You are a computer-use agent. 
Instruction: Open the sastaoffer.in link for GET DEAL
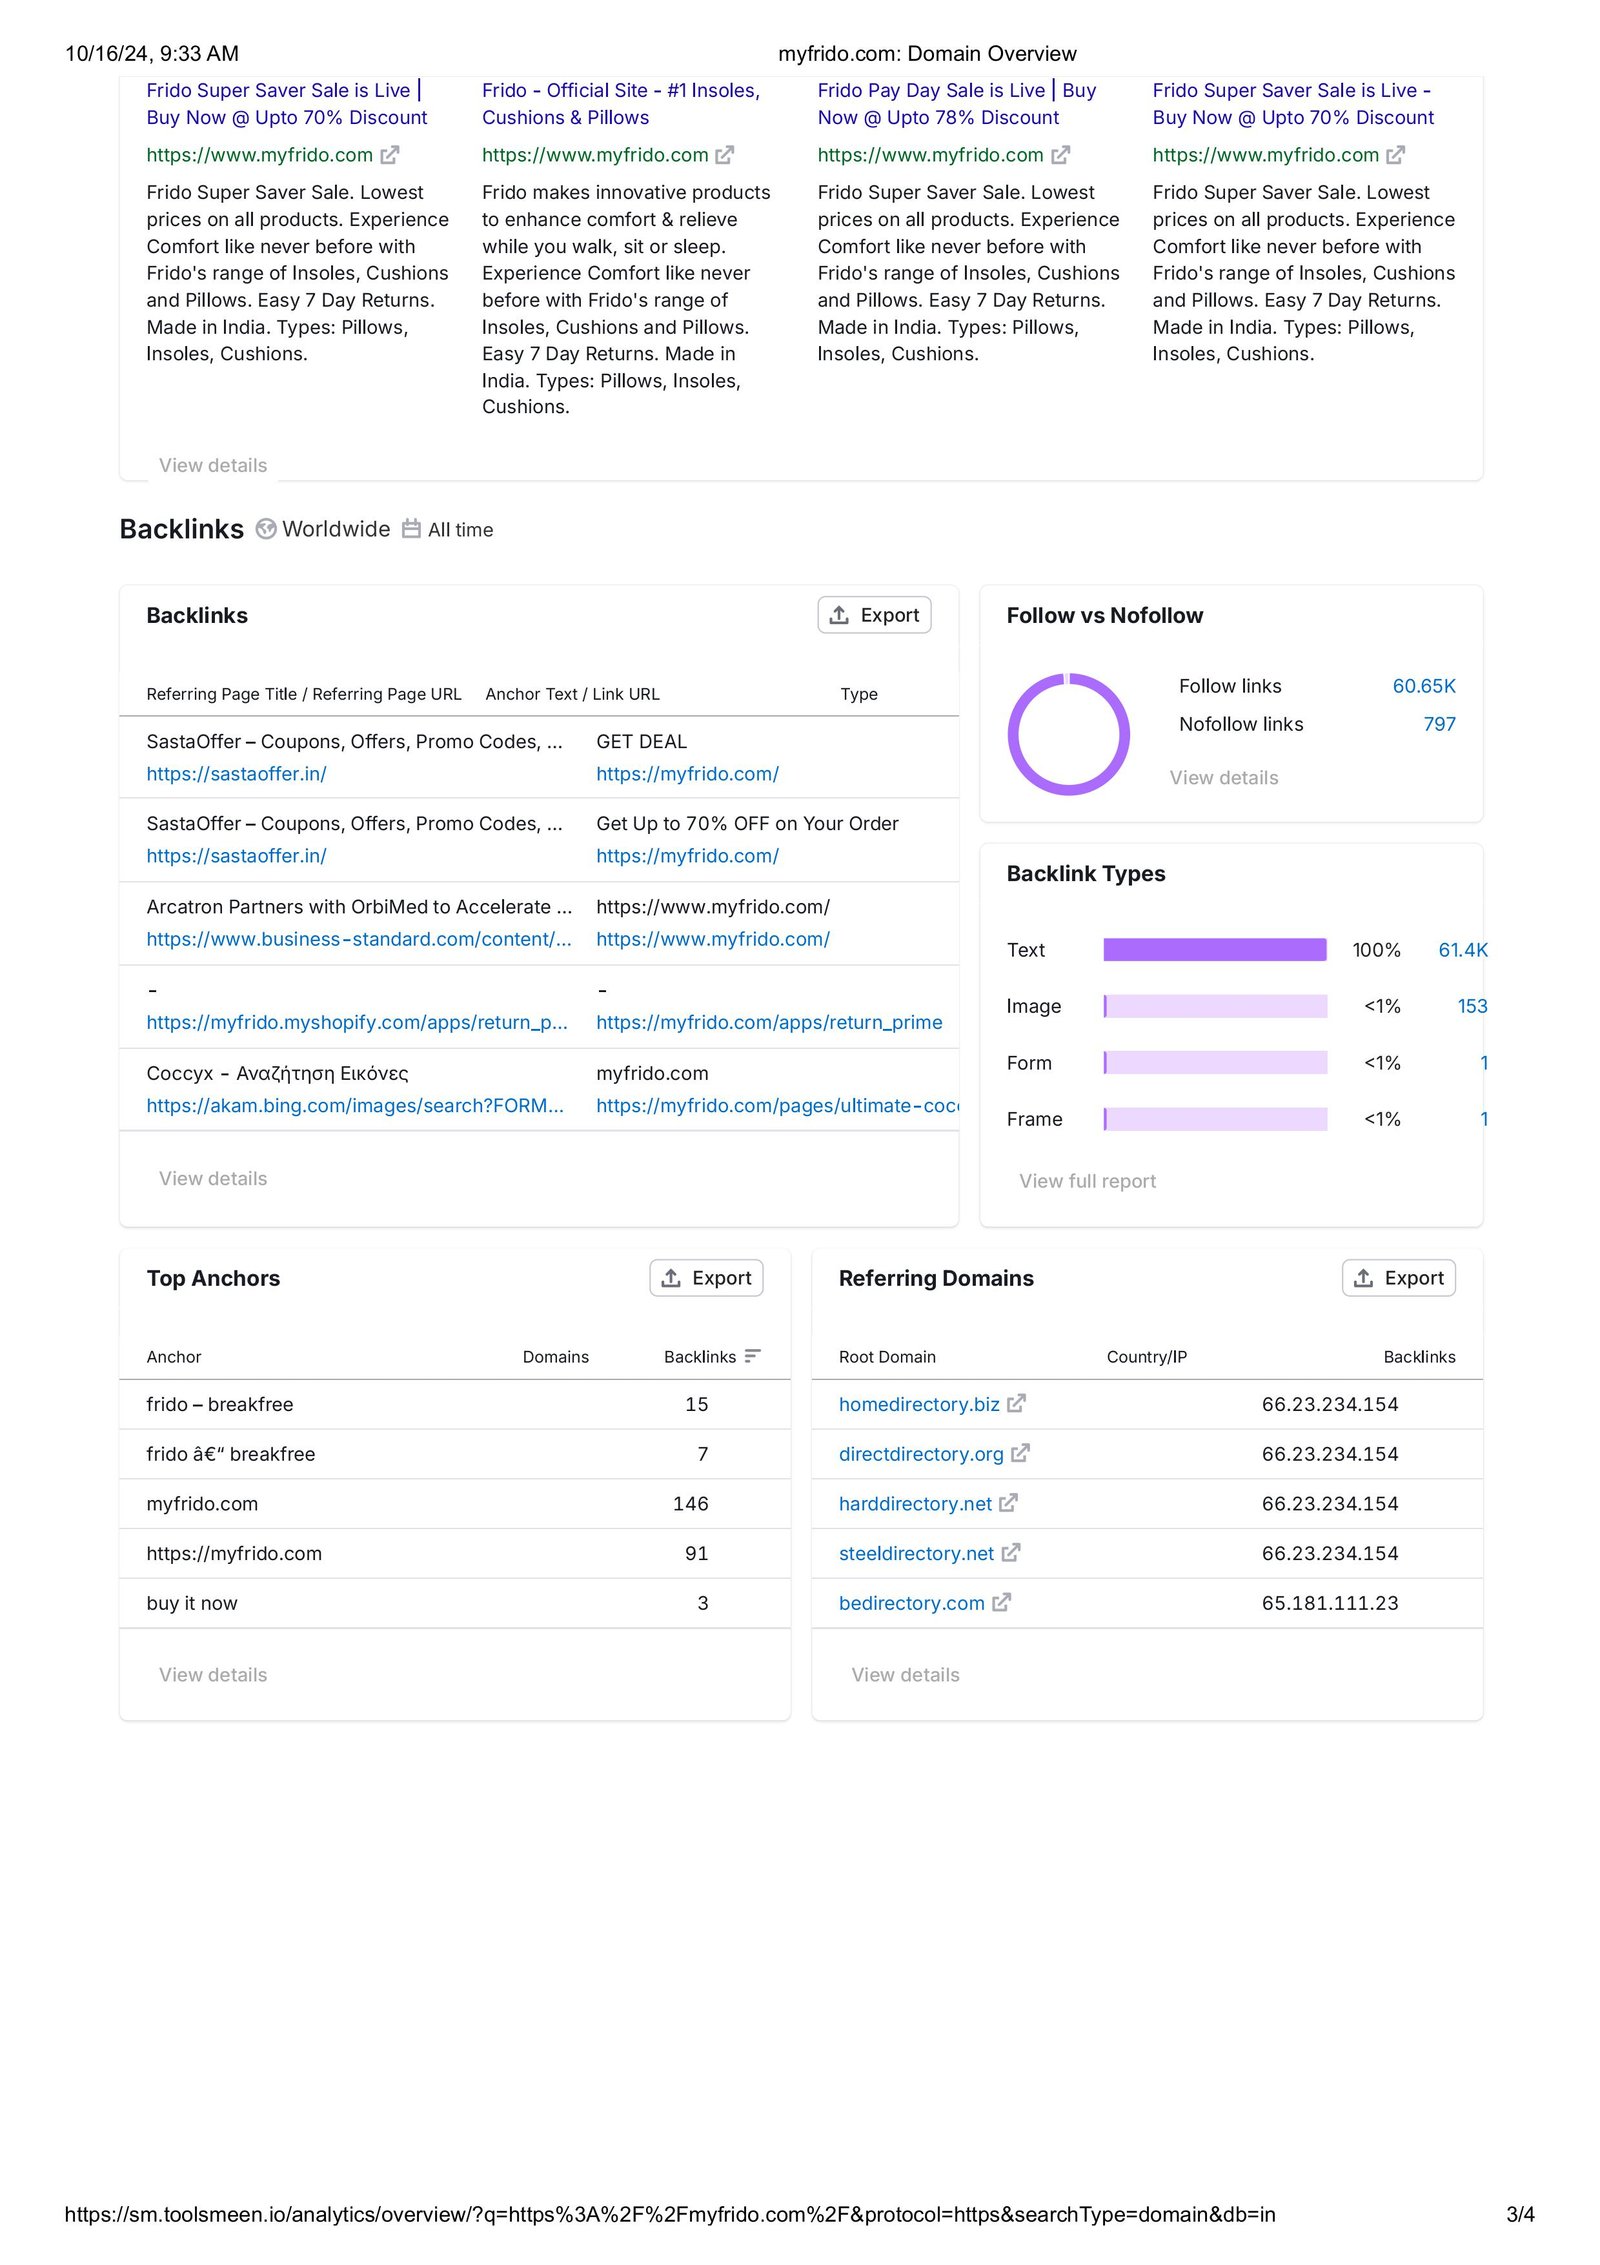(x=236, y=774)
